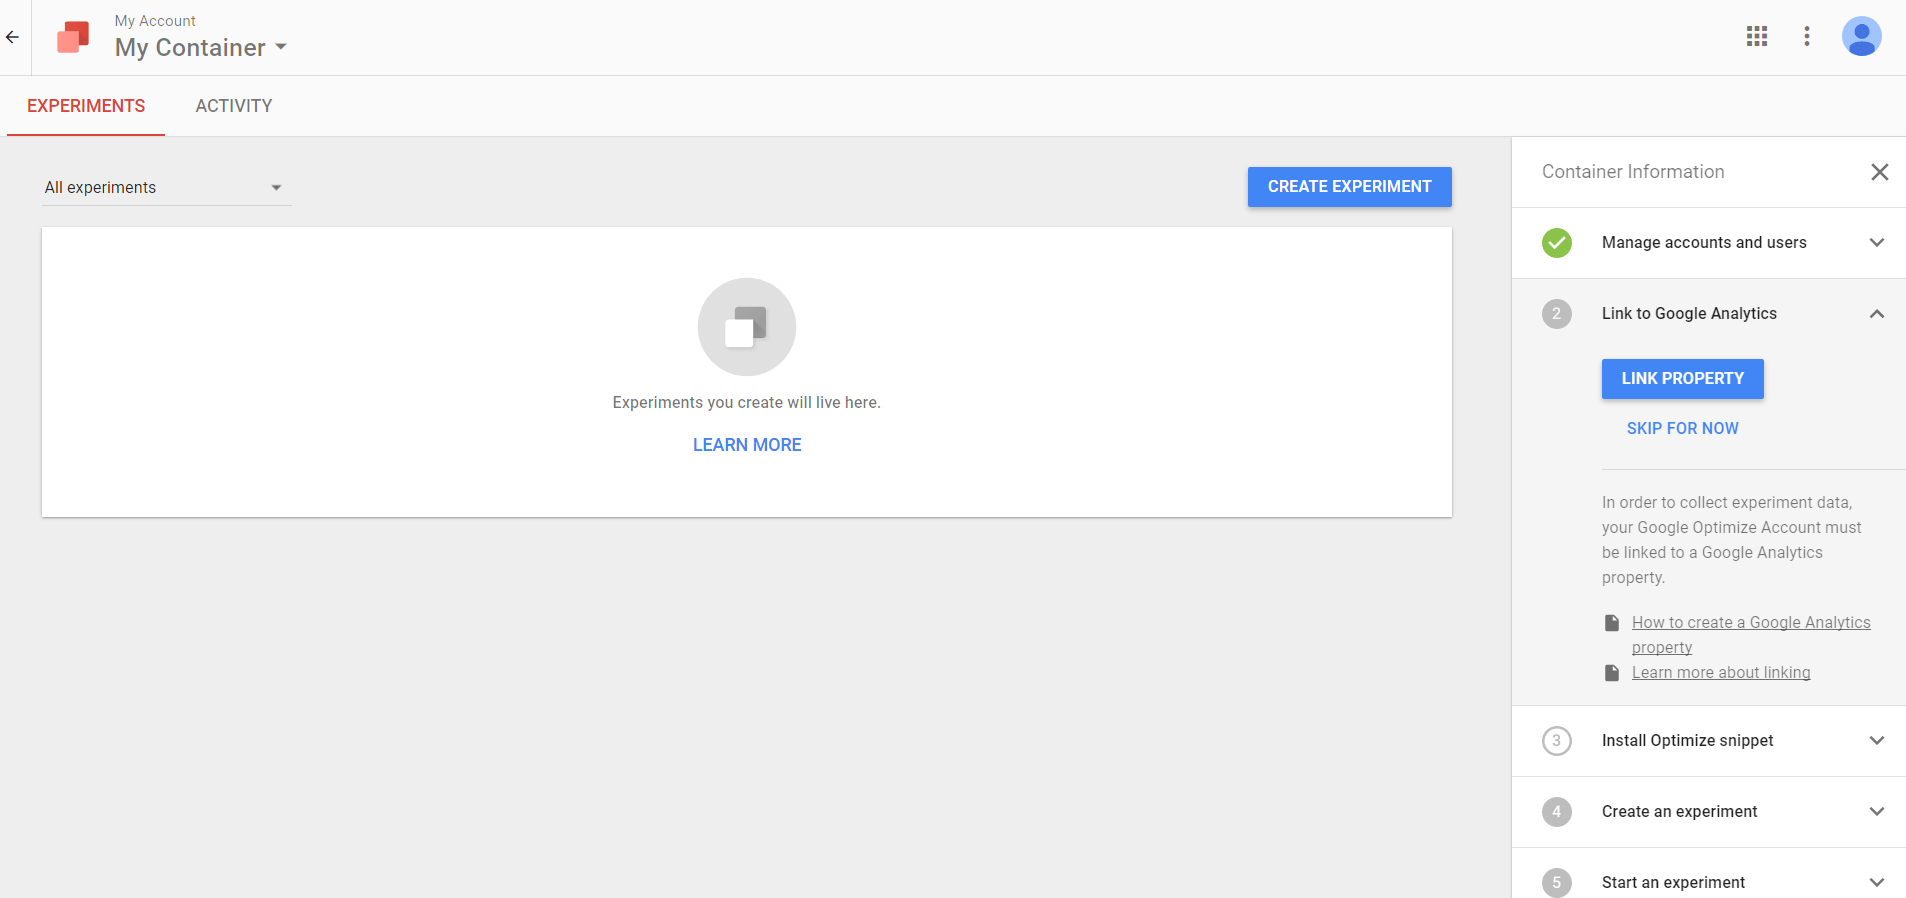1906x898 pixels.
Task: Click the user account avatar
Action: coord(1860,37)
